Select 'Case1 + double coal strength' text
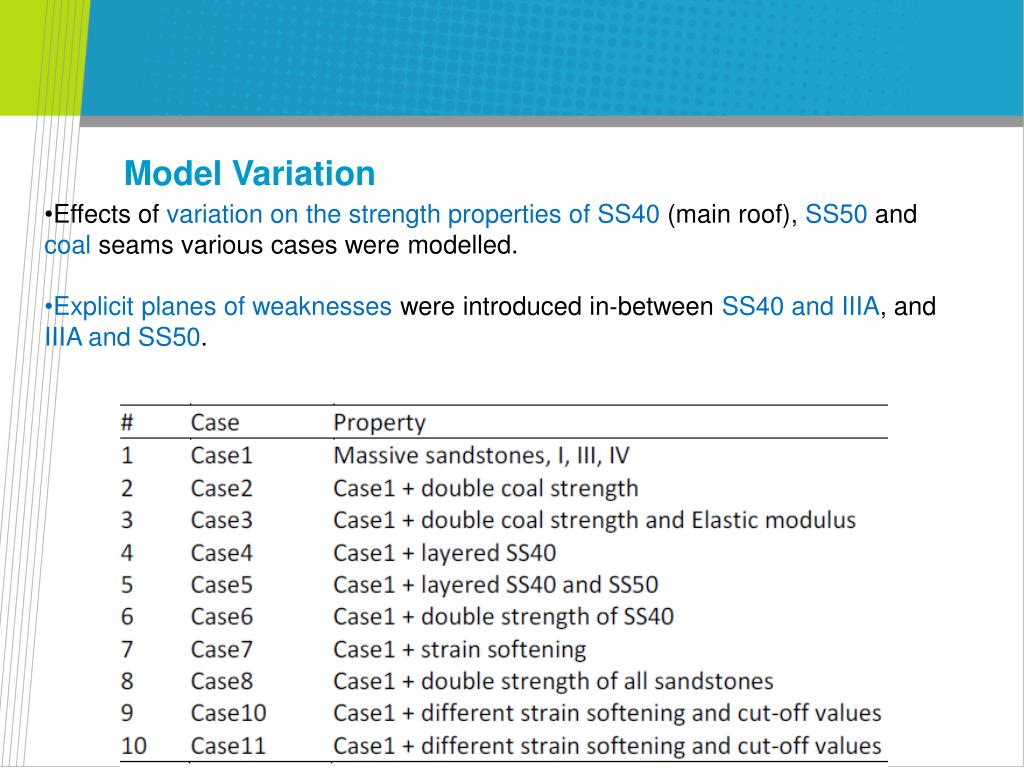Screen dimensions: 1024x768 pos(486,488)
